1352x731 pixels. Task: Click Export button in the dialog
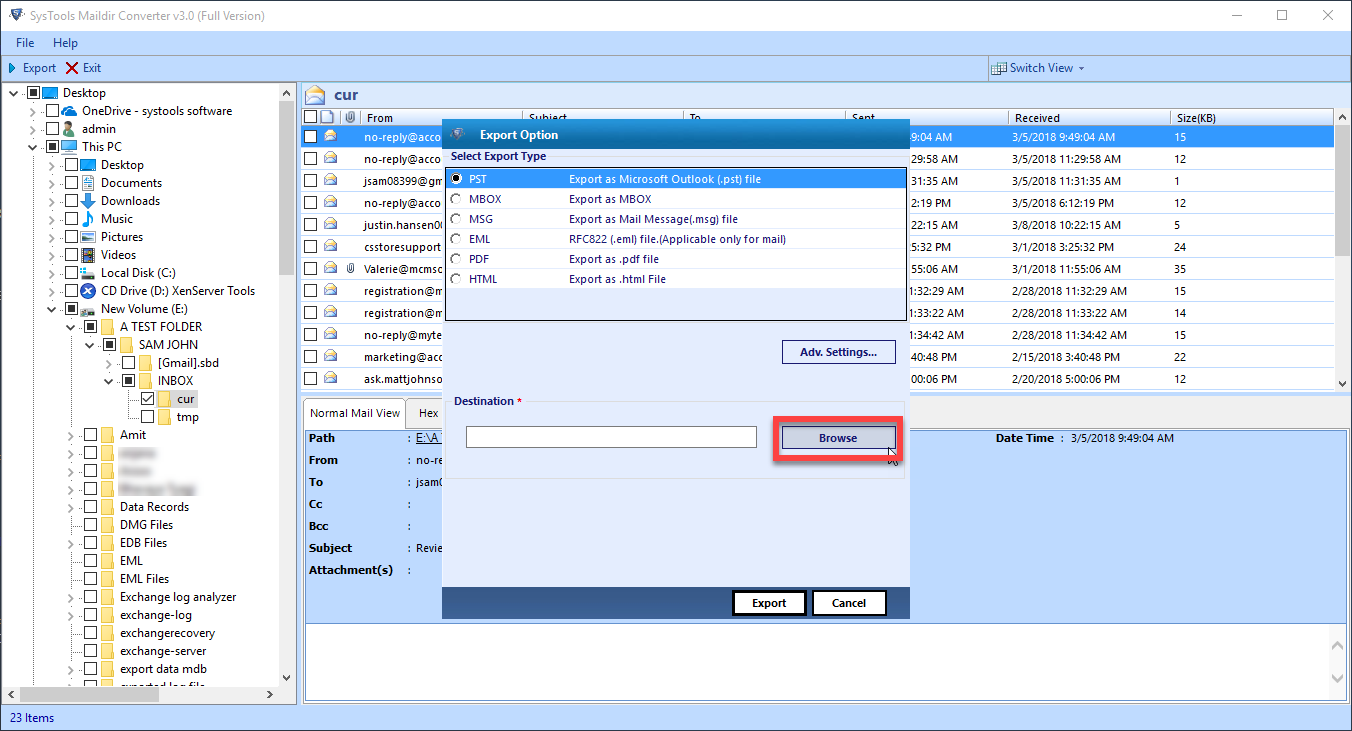pyautogui.click(x=769, y=603)
